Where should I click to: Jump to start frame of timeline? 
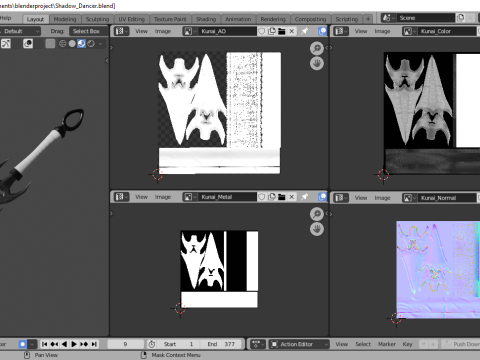click(44, 344)
